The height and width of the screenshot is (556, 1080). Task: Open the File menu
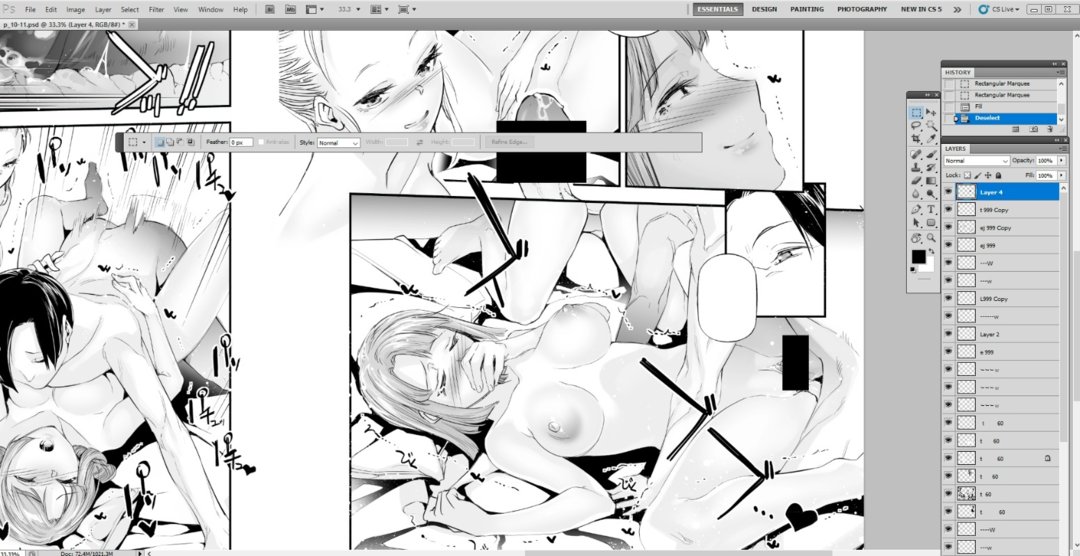tap(30, 10)
